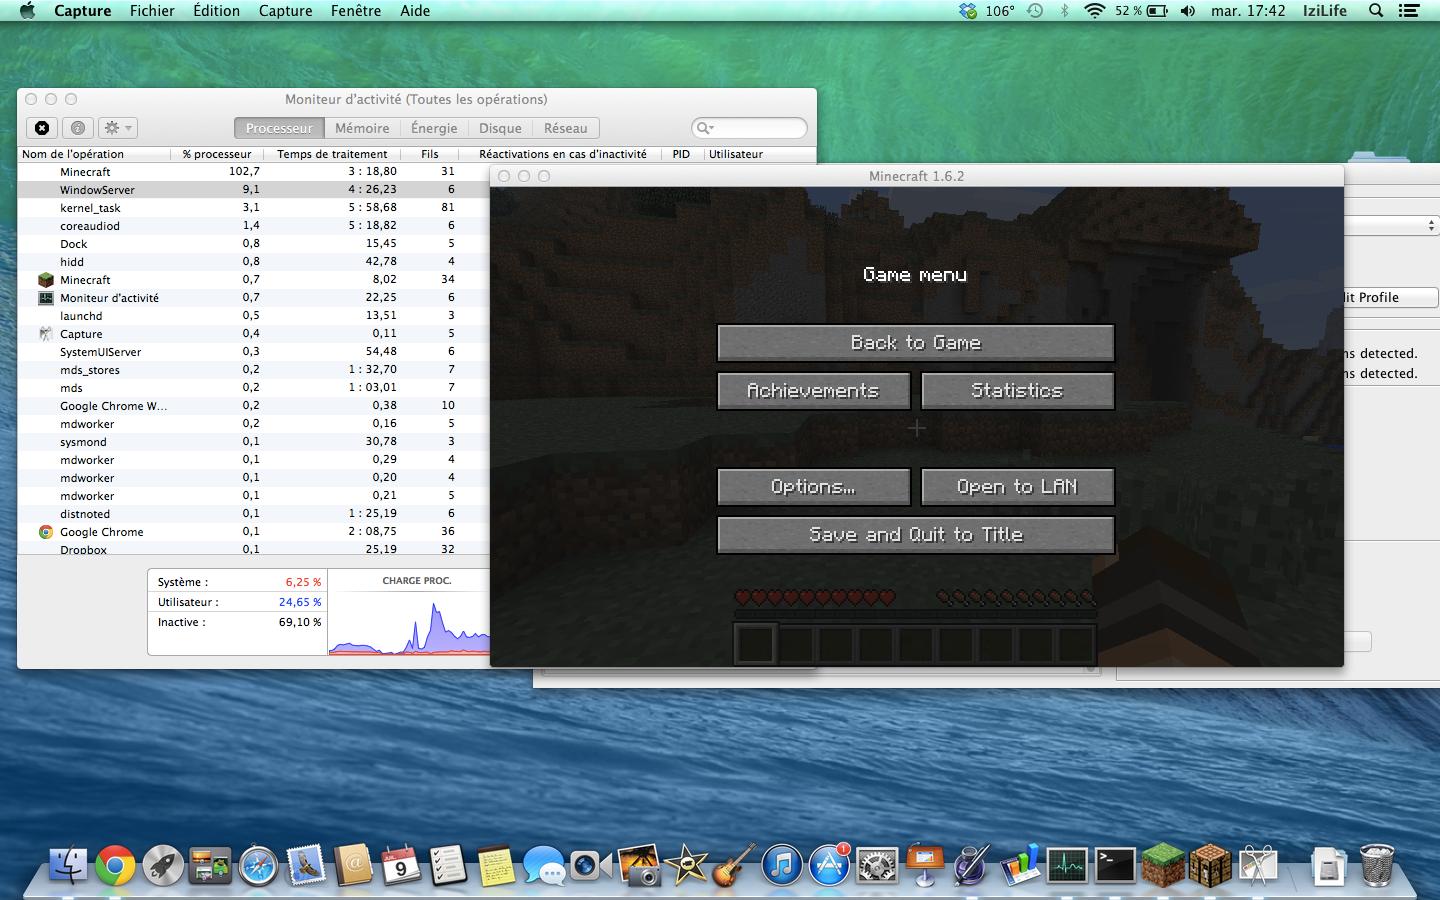Open Finder from the Dock
The height and width of the screenshot is (900, 1440).
pos(68,865)
